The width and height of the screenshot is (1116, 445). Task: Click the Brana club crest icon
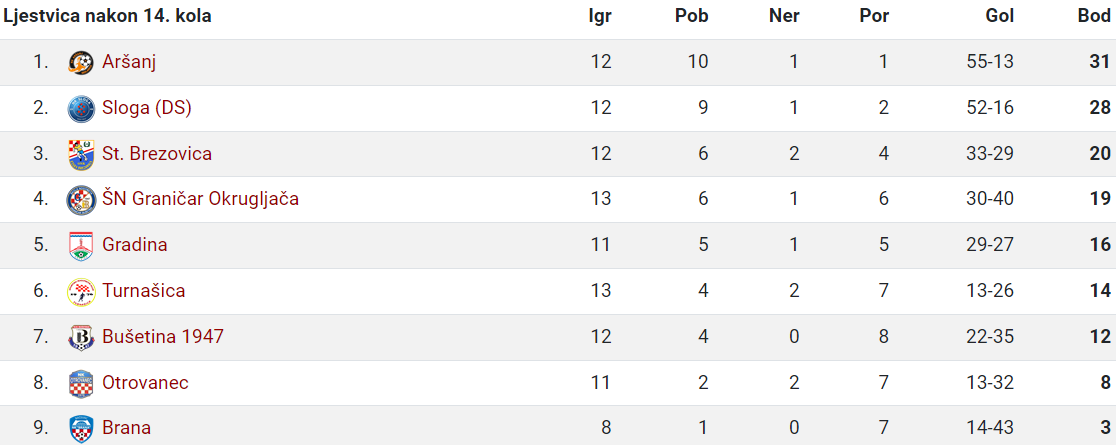tap(81, 429)
